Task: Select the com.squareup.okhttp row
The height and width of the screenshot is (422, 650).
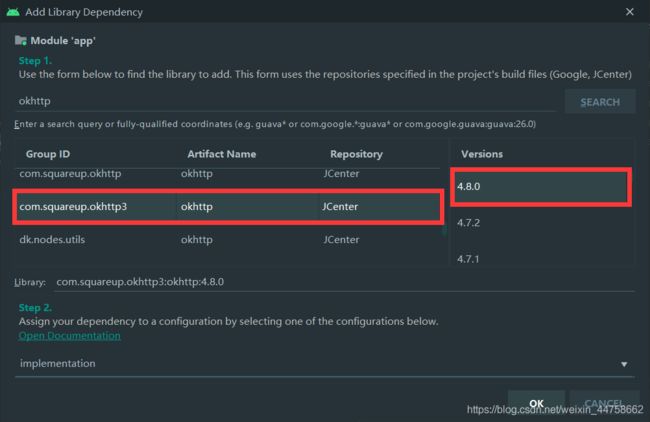Action: pos(228,174)
